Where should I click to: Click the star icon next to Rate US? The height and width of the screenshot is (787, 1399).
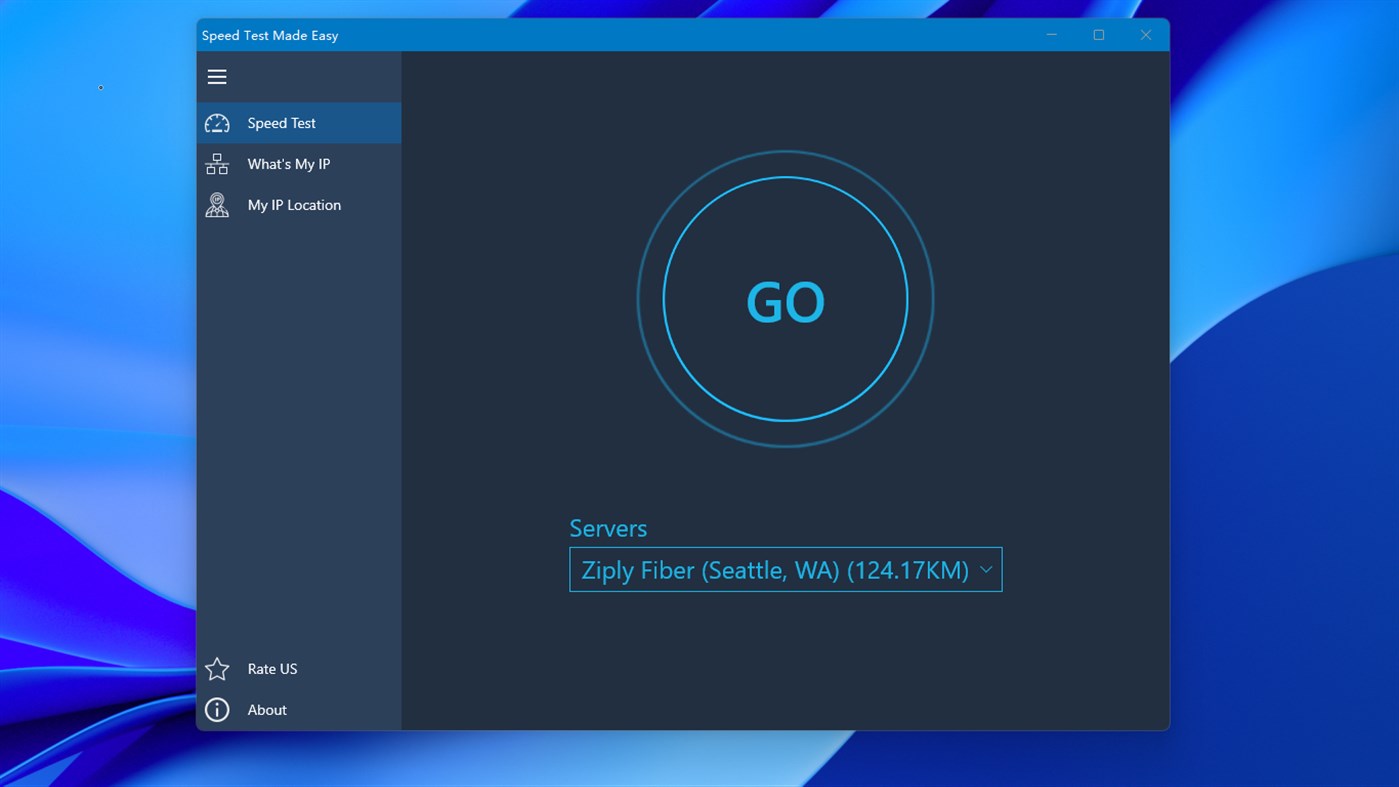(x=217, y=668)
